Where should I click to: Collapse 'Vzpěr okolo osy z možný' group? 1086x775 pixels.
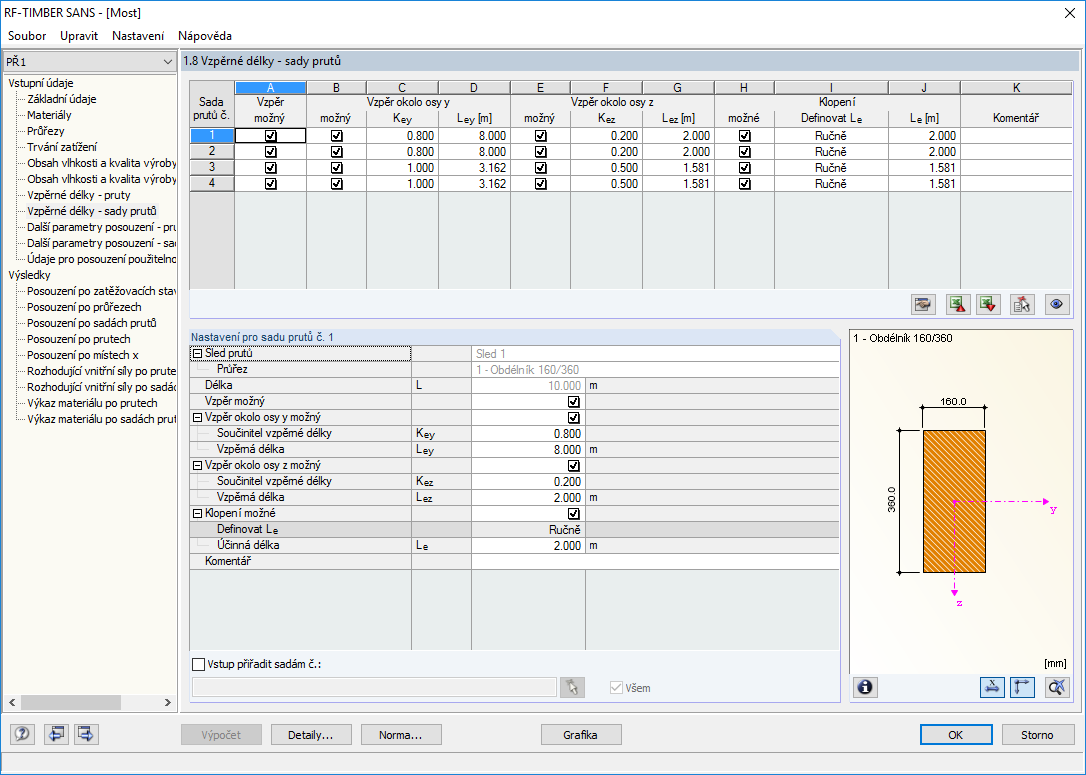pos(197,466)
